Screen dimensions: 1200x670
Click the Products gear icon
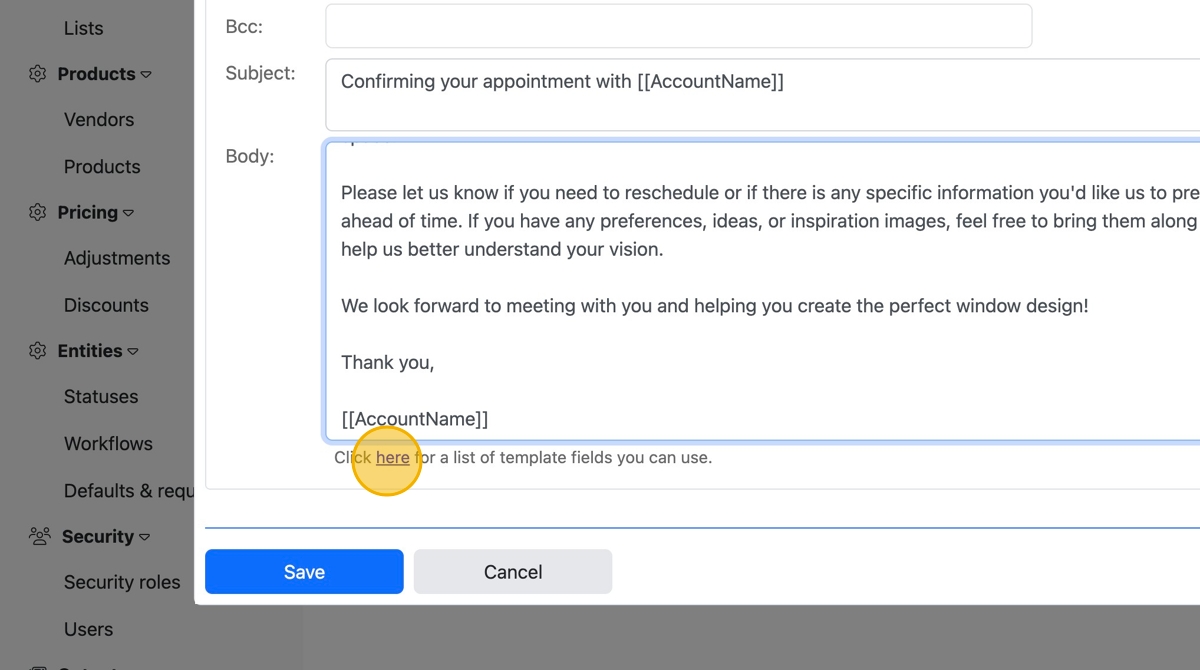38,74
